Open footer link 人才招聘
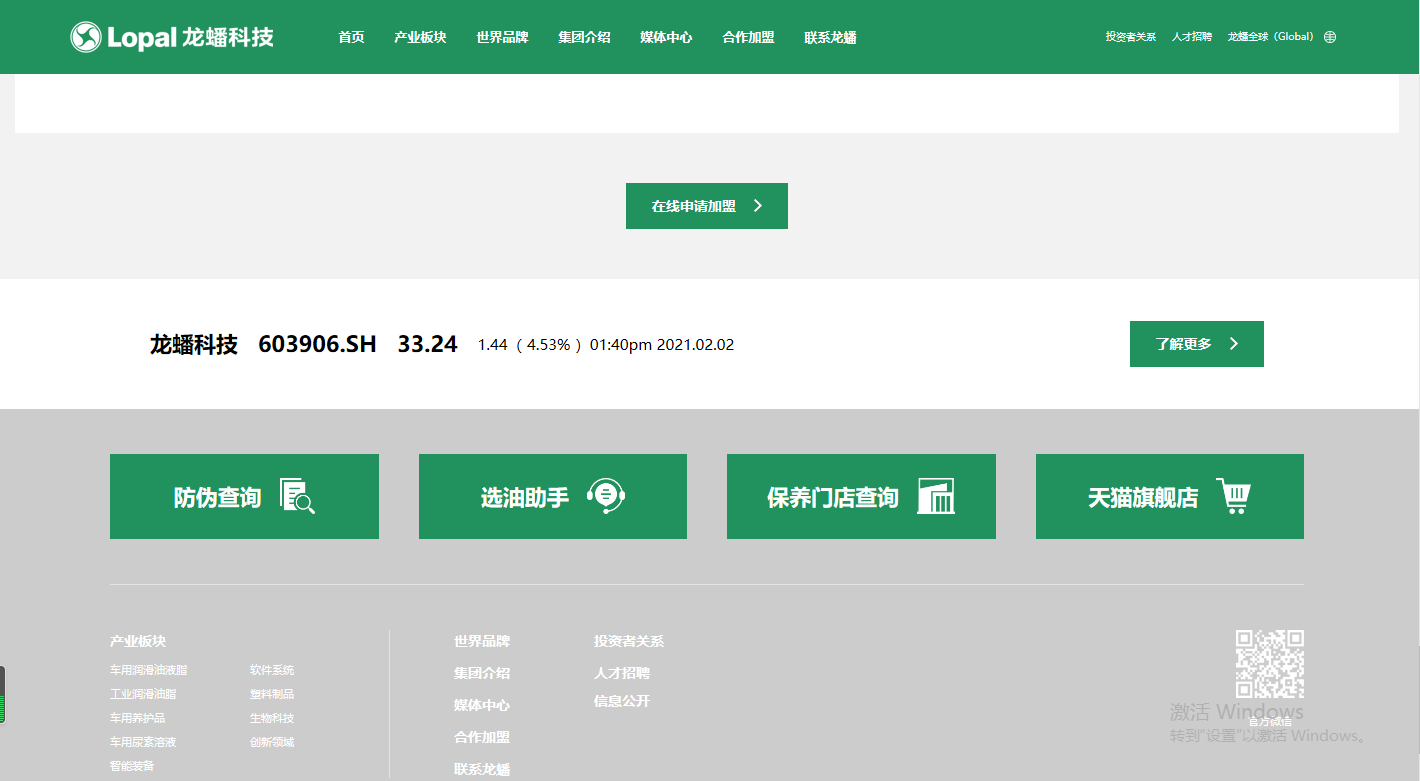 click(x=622, y=673)
